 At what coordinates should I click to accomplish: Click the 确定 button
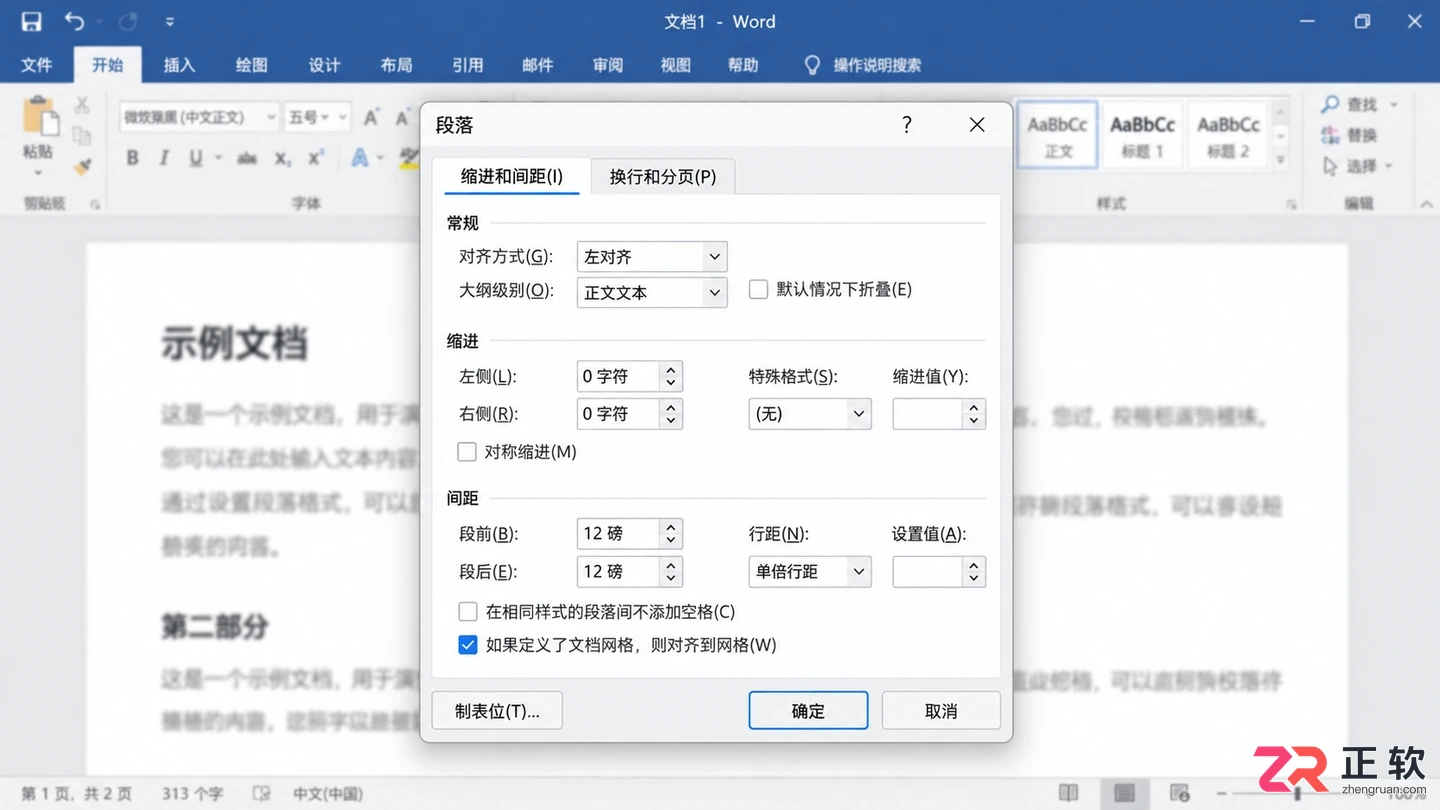click(x=808, y=711)
